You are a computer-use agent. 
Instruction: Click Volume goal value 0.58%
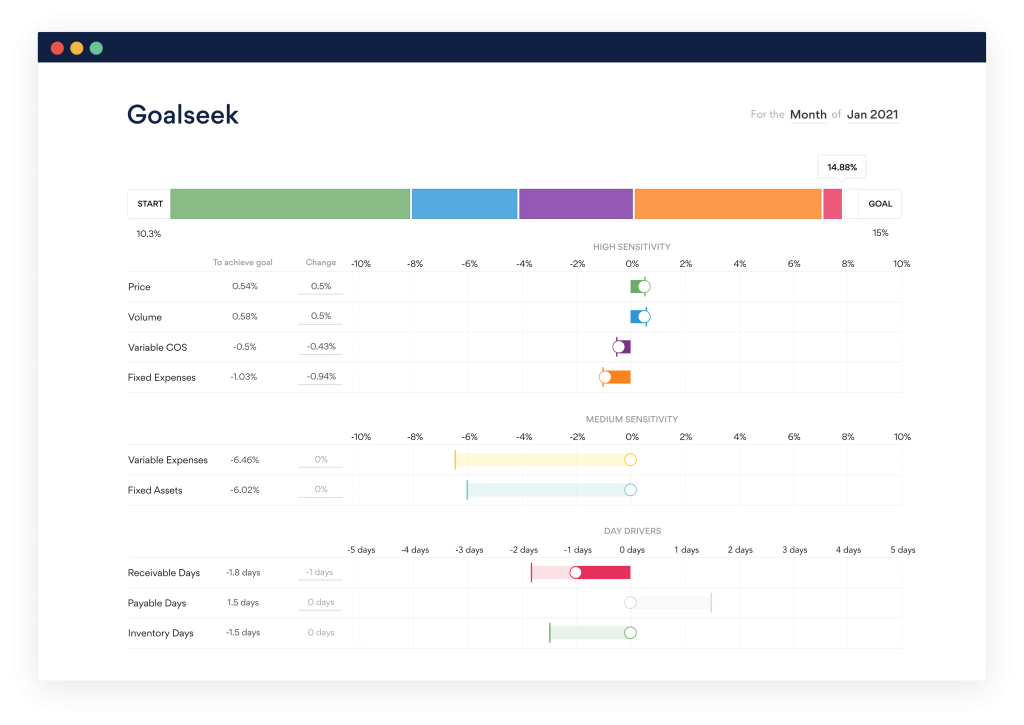[x=245, y=316]
